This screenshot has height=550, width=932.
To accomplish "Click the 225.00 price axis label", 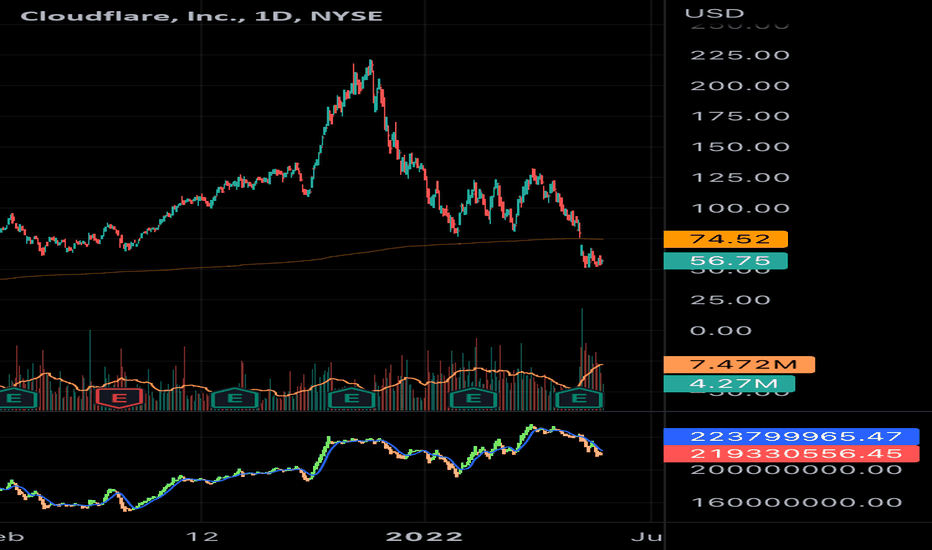I will coord(740,55).
